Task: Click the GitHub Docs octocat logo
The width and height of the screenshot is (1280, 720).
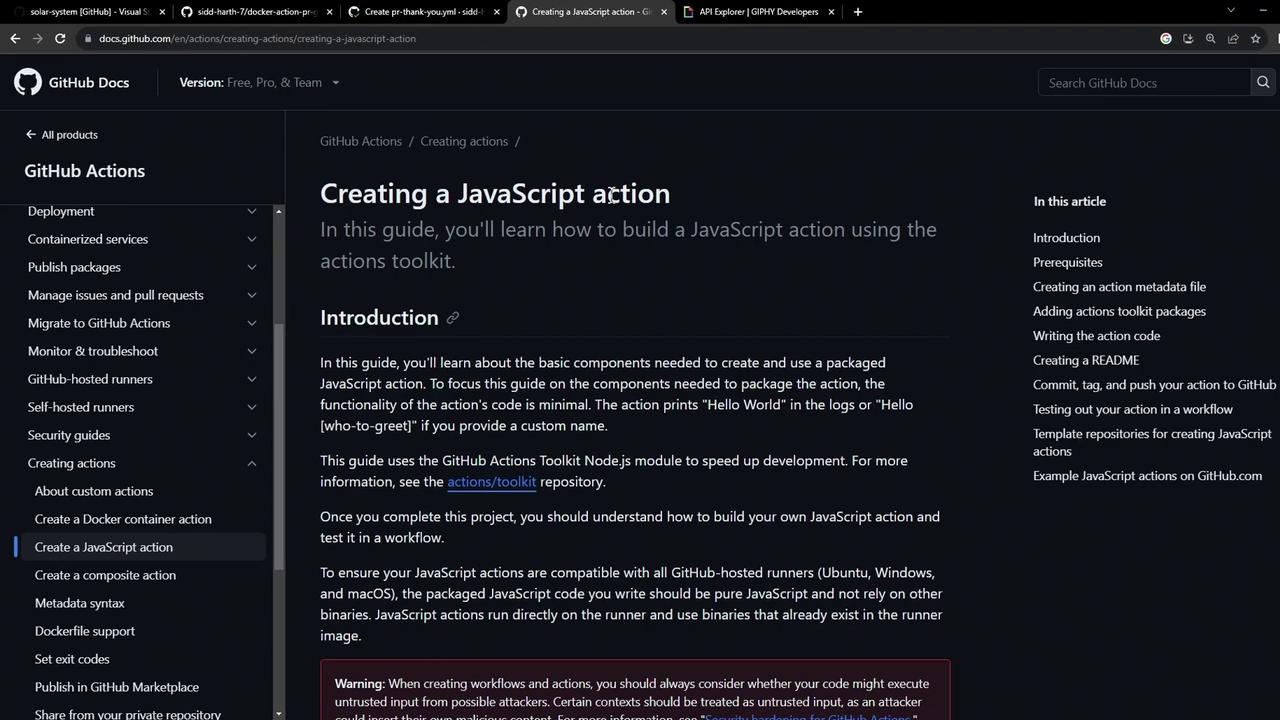Action: coord(28,82)
